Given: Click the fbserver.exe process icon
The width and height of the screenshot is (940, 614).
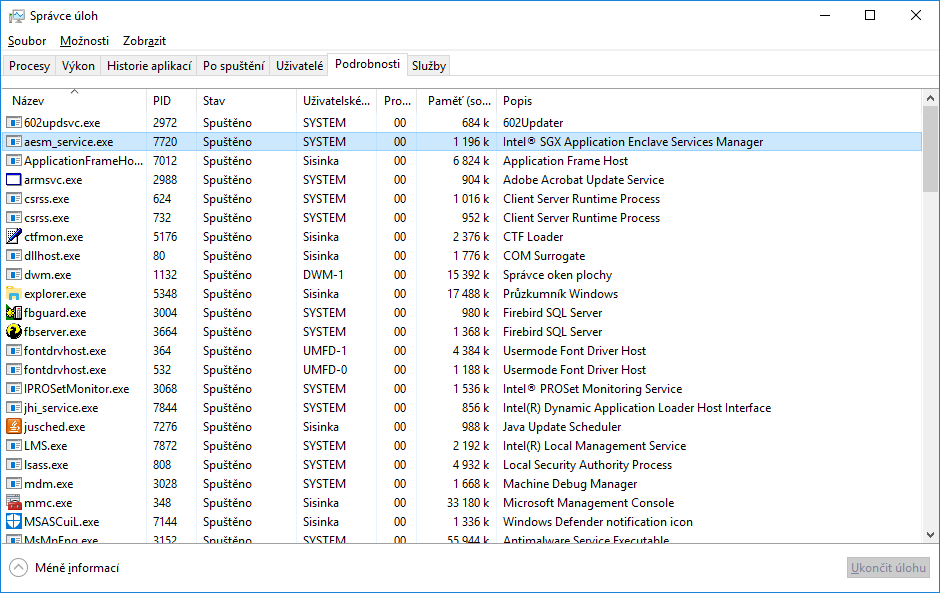Looking at the screenshot, I should point(14,332).
